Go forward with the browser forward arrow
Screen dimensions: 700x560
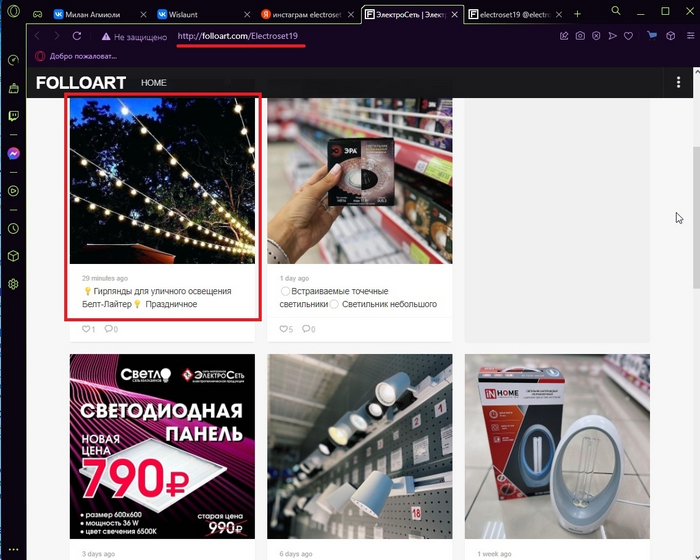(57, 36)
